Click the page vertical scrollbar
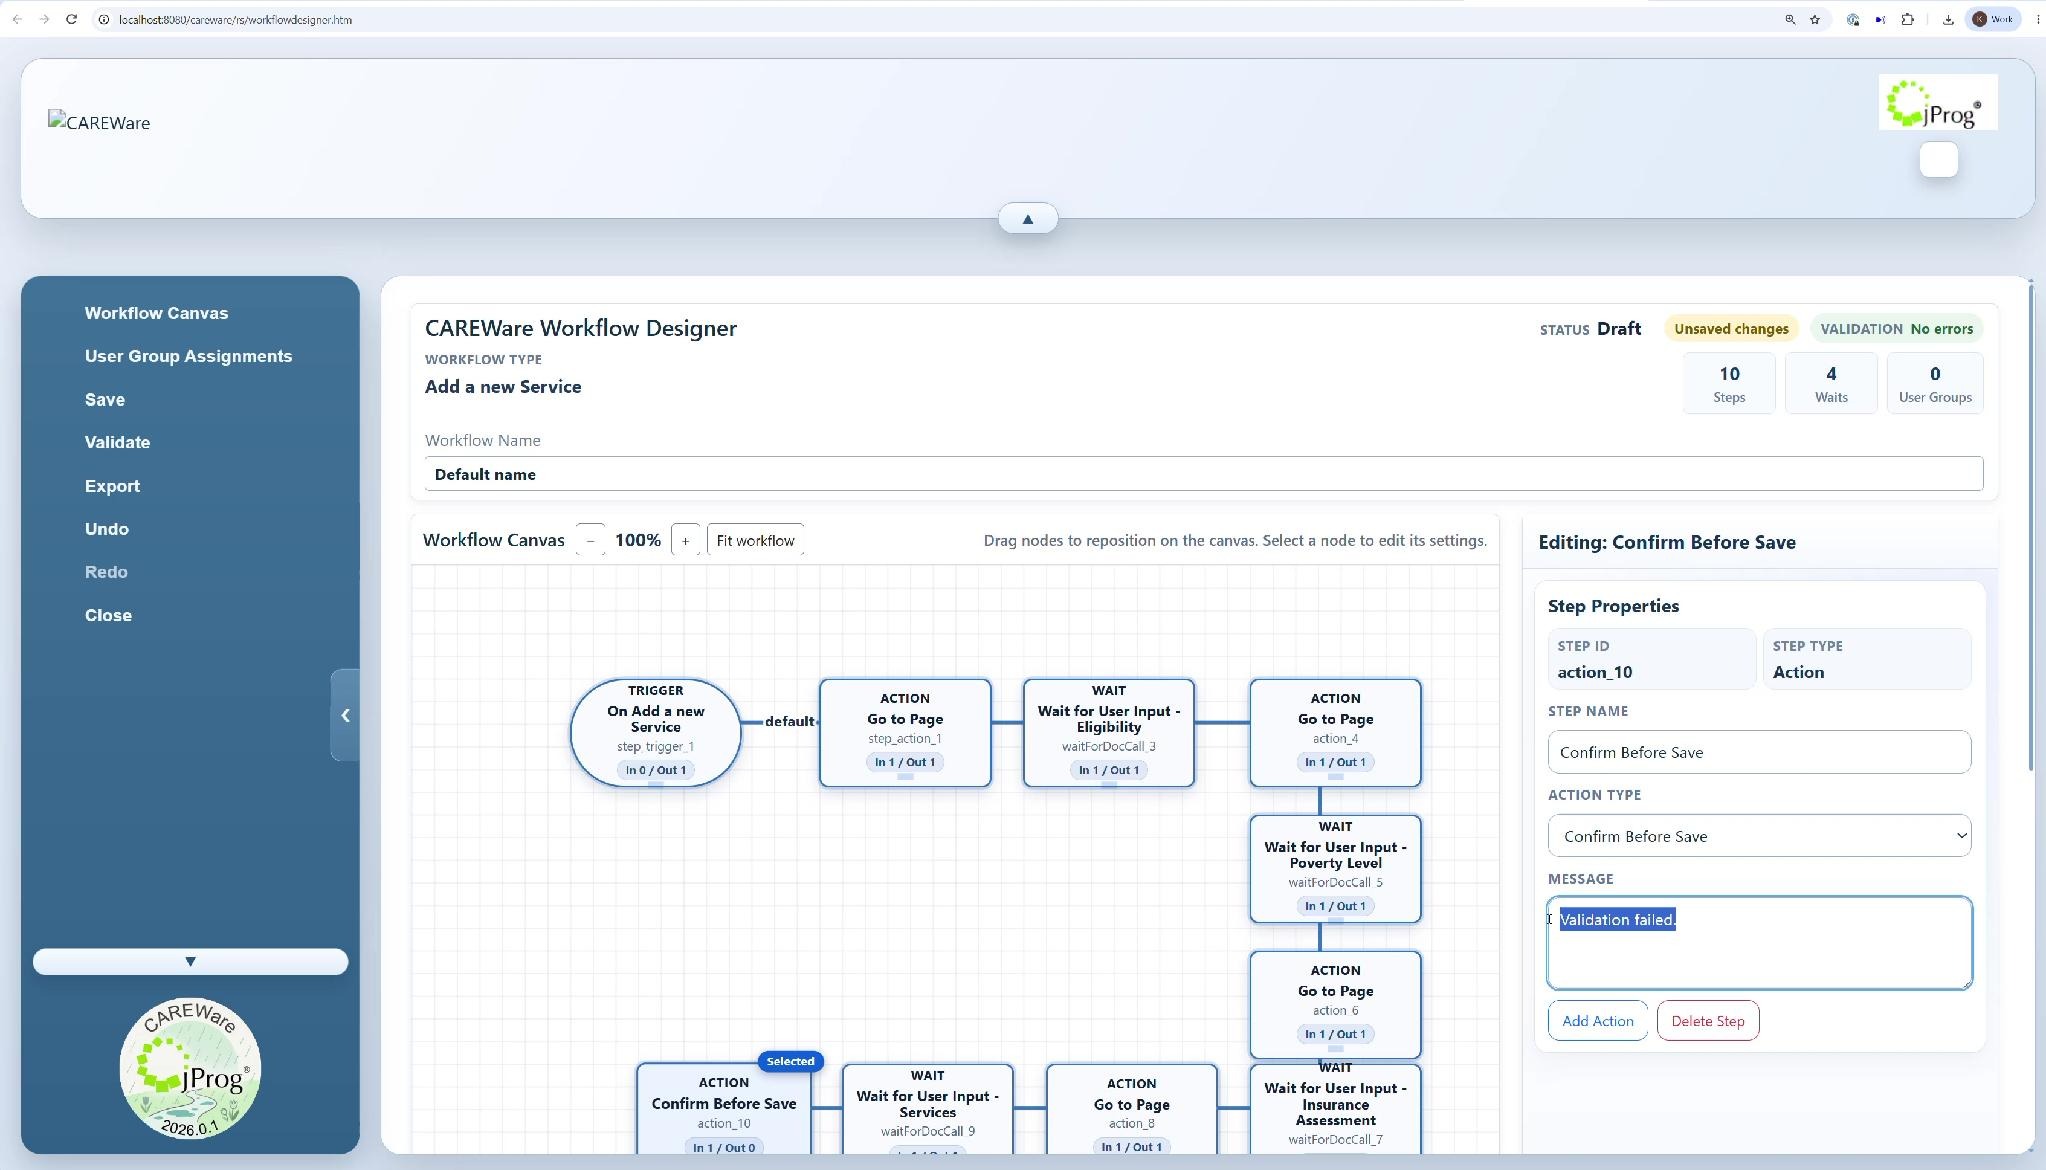This screenshot has width=2046, height=1170. tap(2030, 528)
